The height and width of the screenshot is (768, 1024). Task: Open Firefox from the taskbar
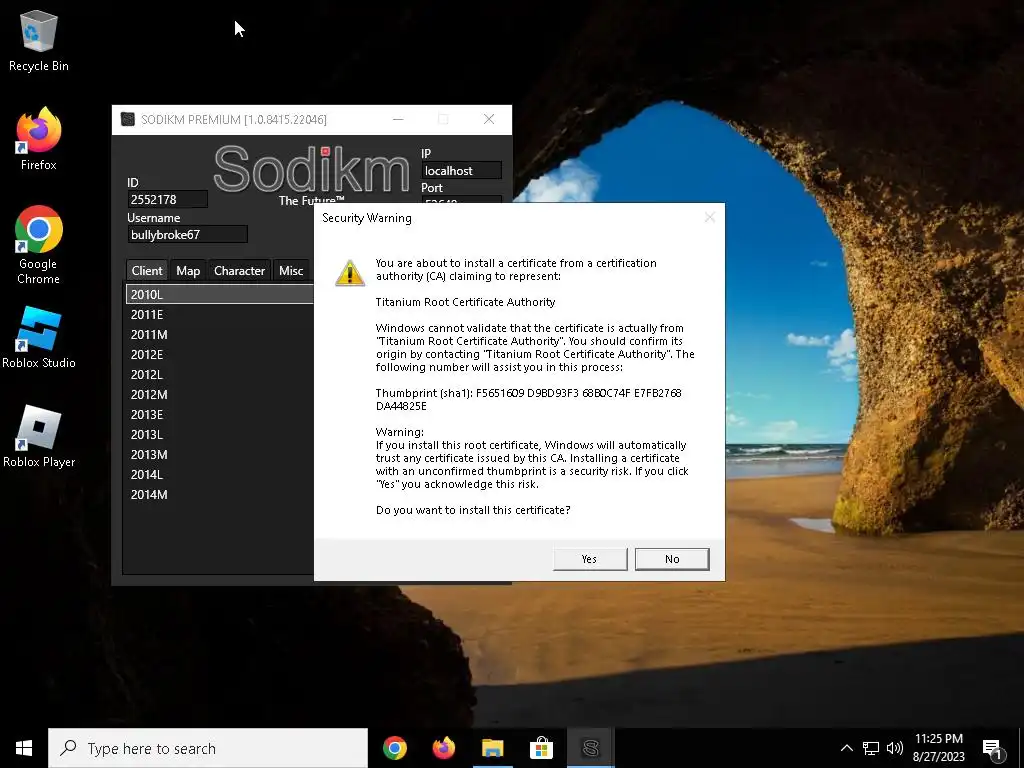tap(443, 748)
